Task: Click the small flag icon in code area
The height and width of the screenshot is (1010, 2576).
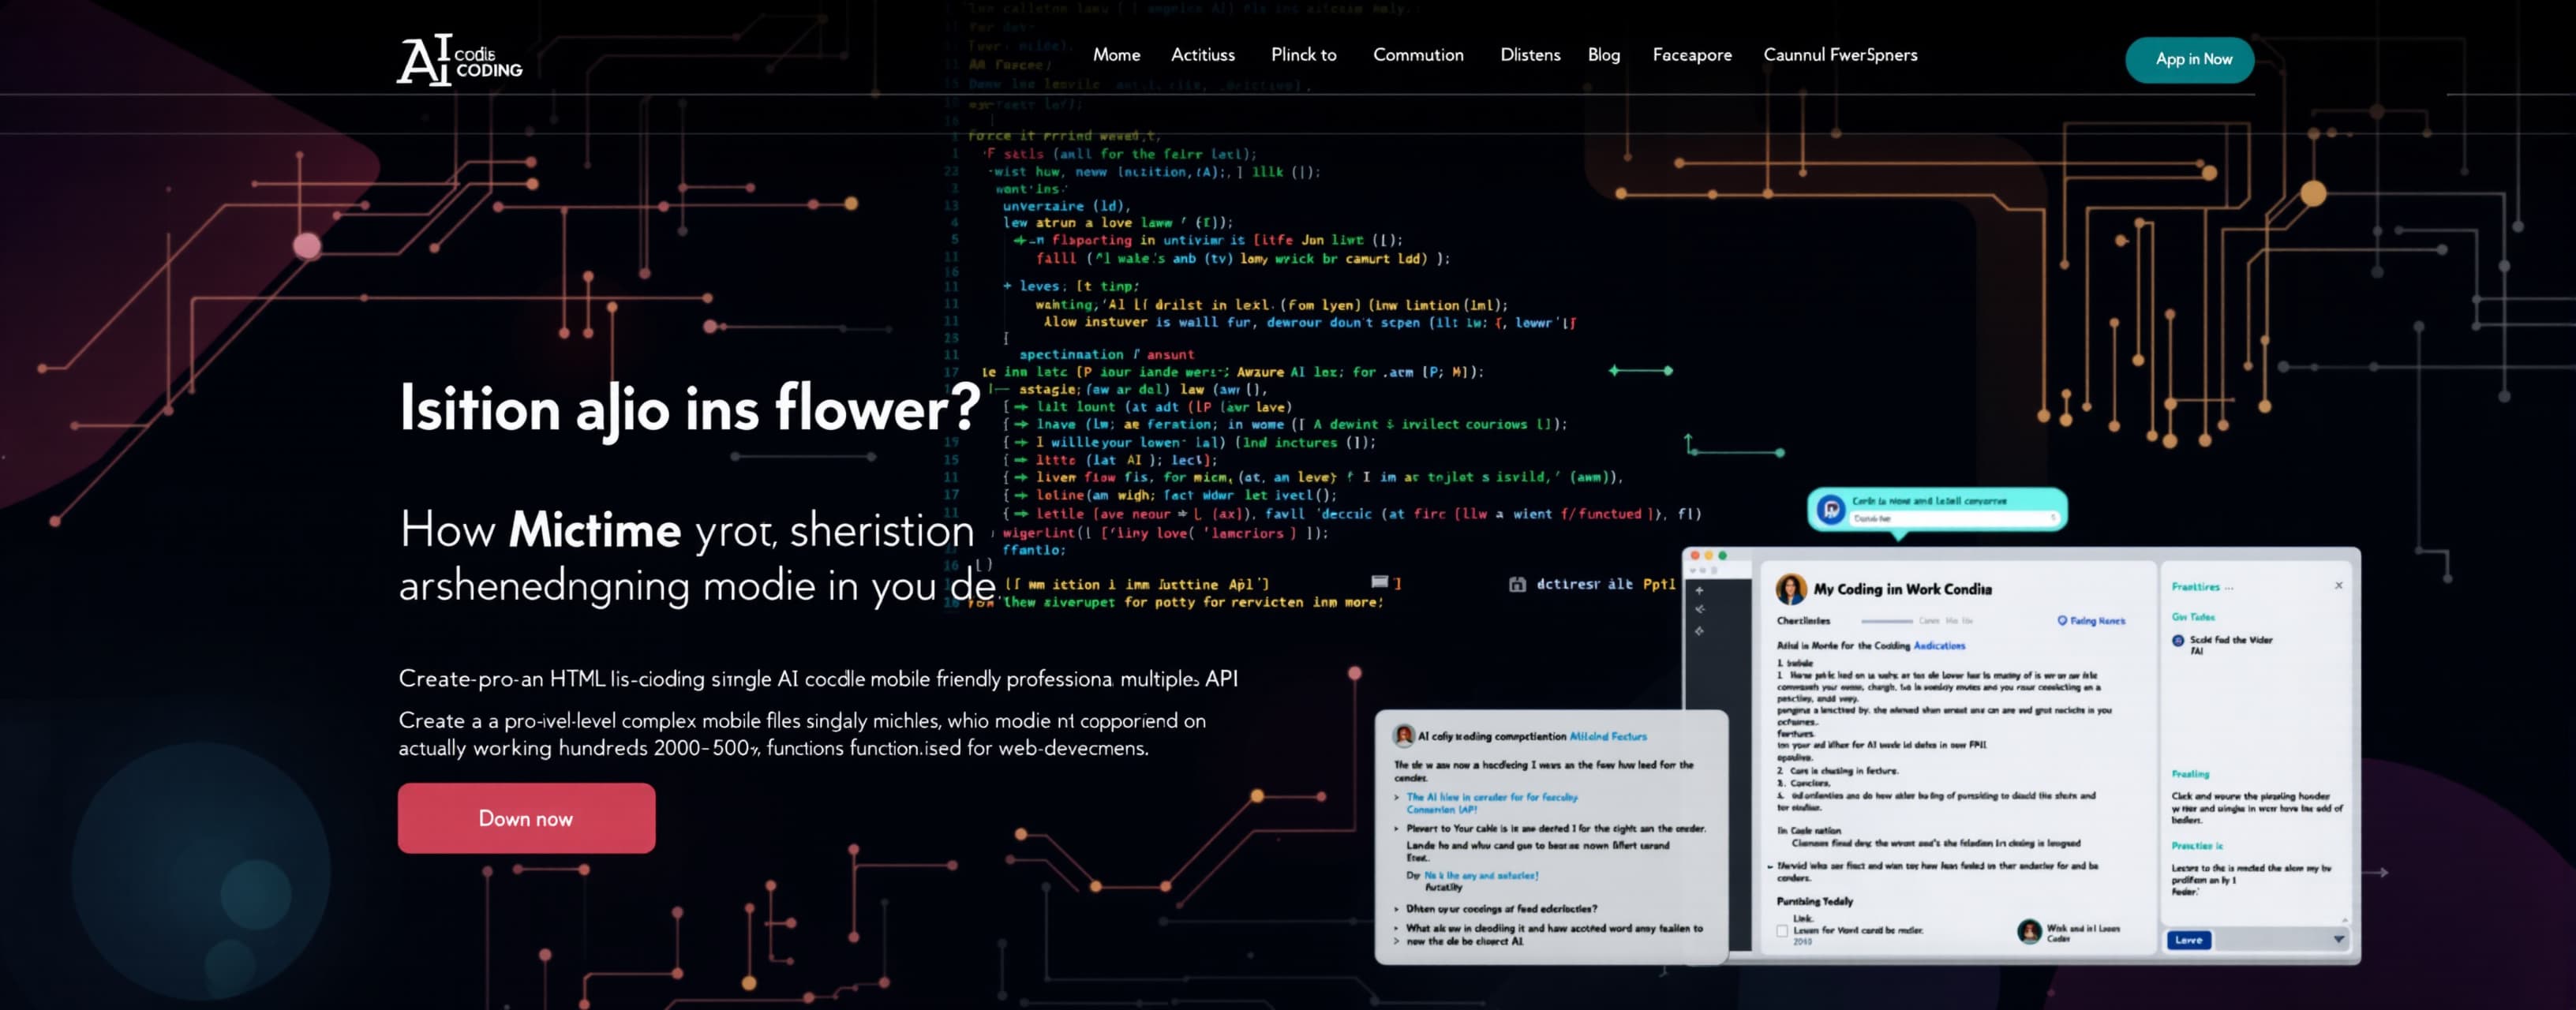Action: [x=1379, y=581]
